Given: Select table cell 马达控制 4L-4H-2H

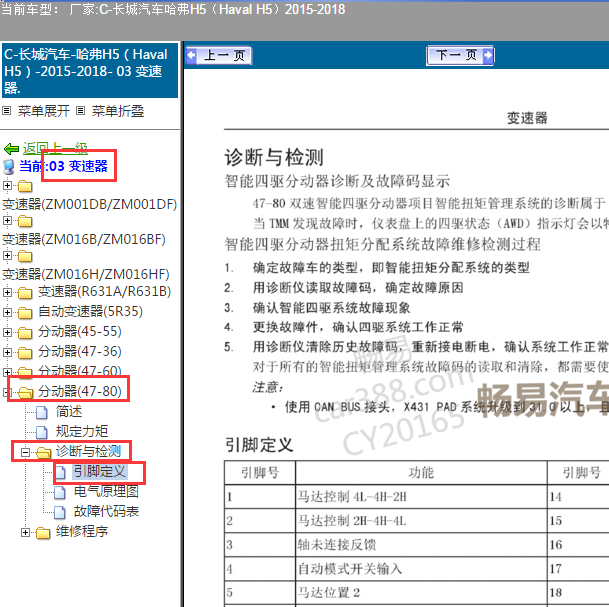Looking at the screenshot, I should pos(421,497).
